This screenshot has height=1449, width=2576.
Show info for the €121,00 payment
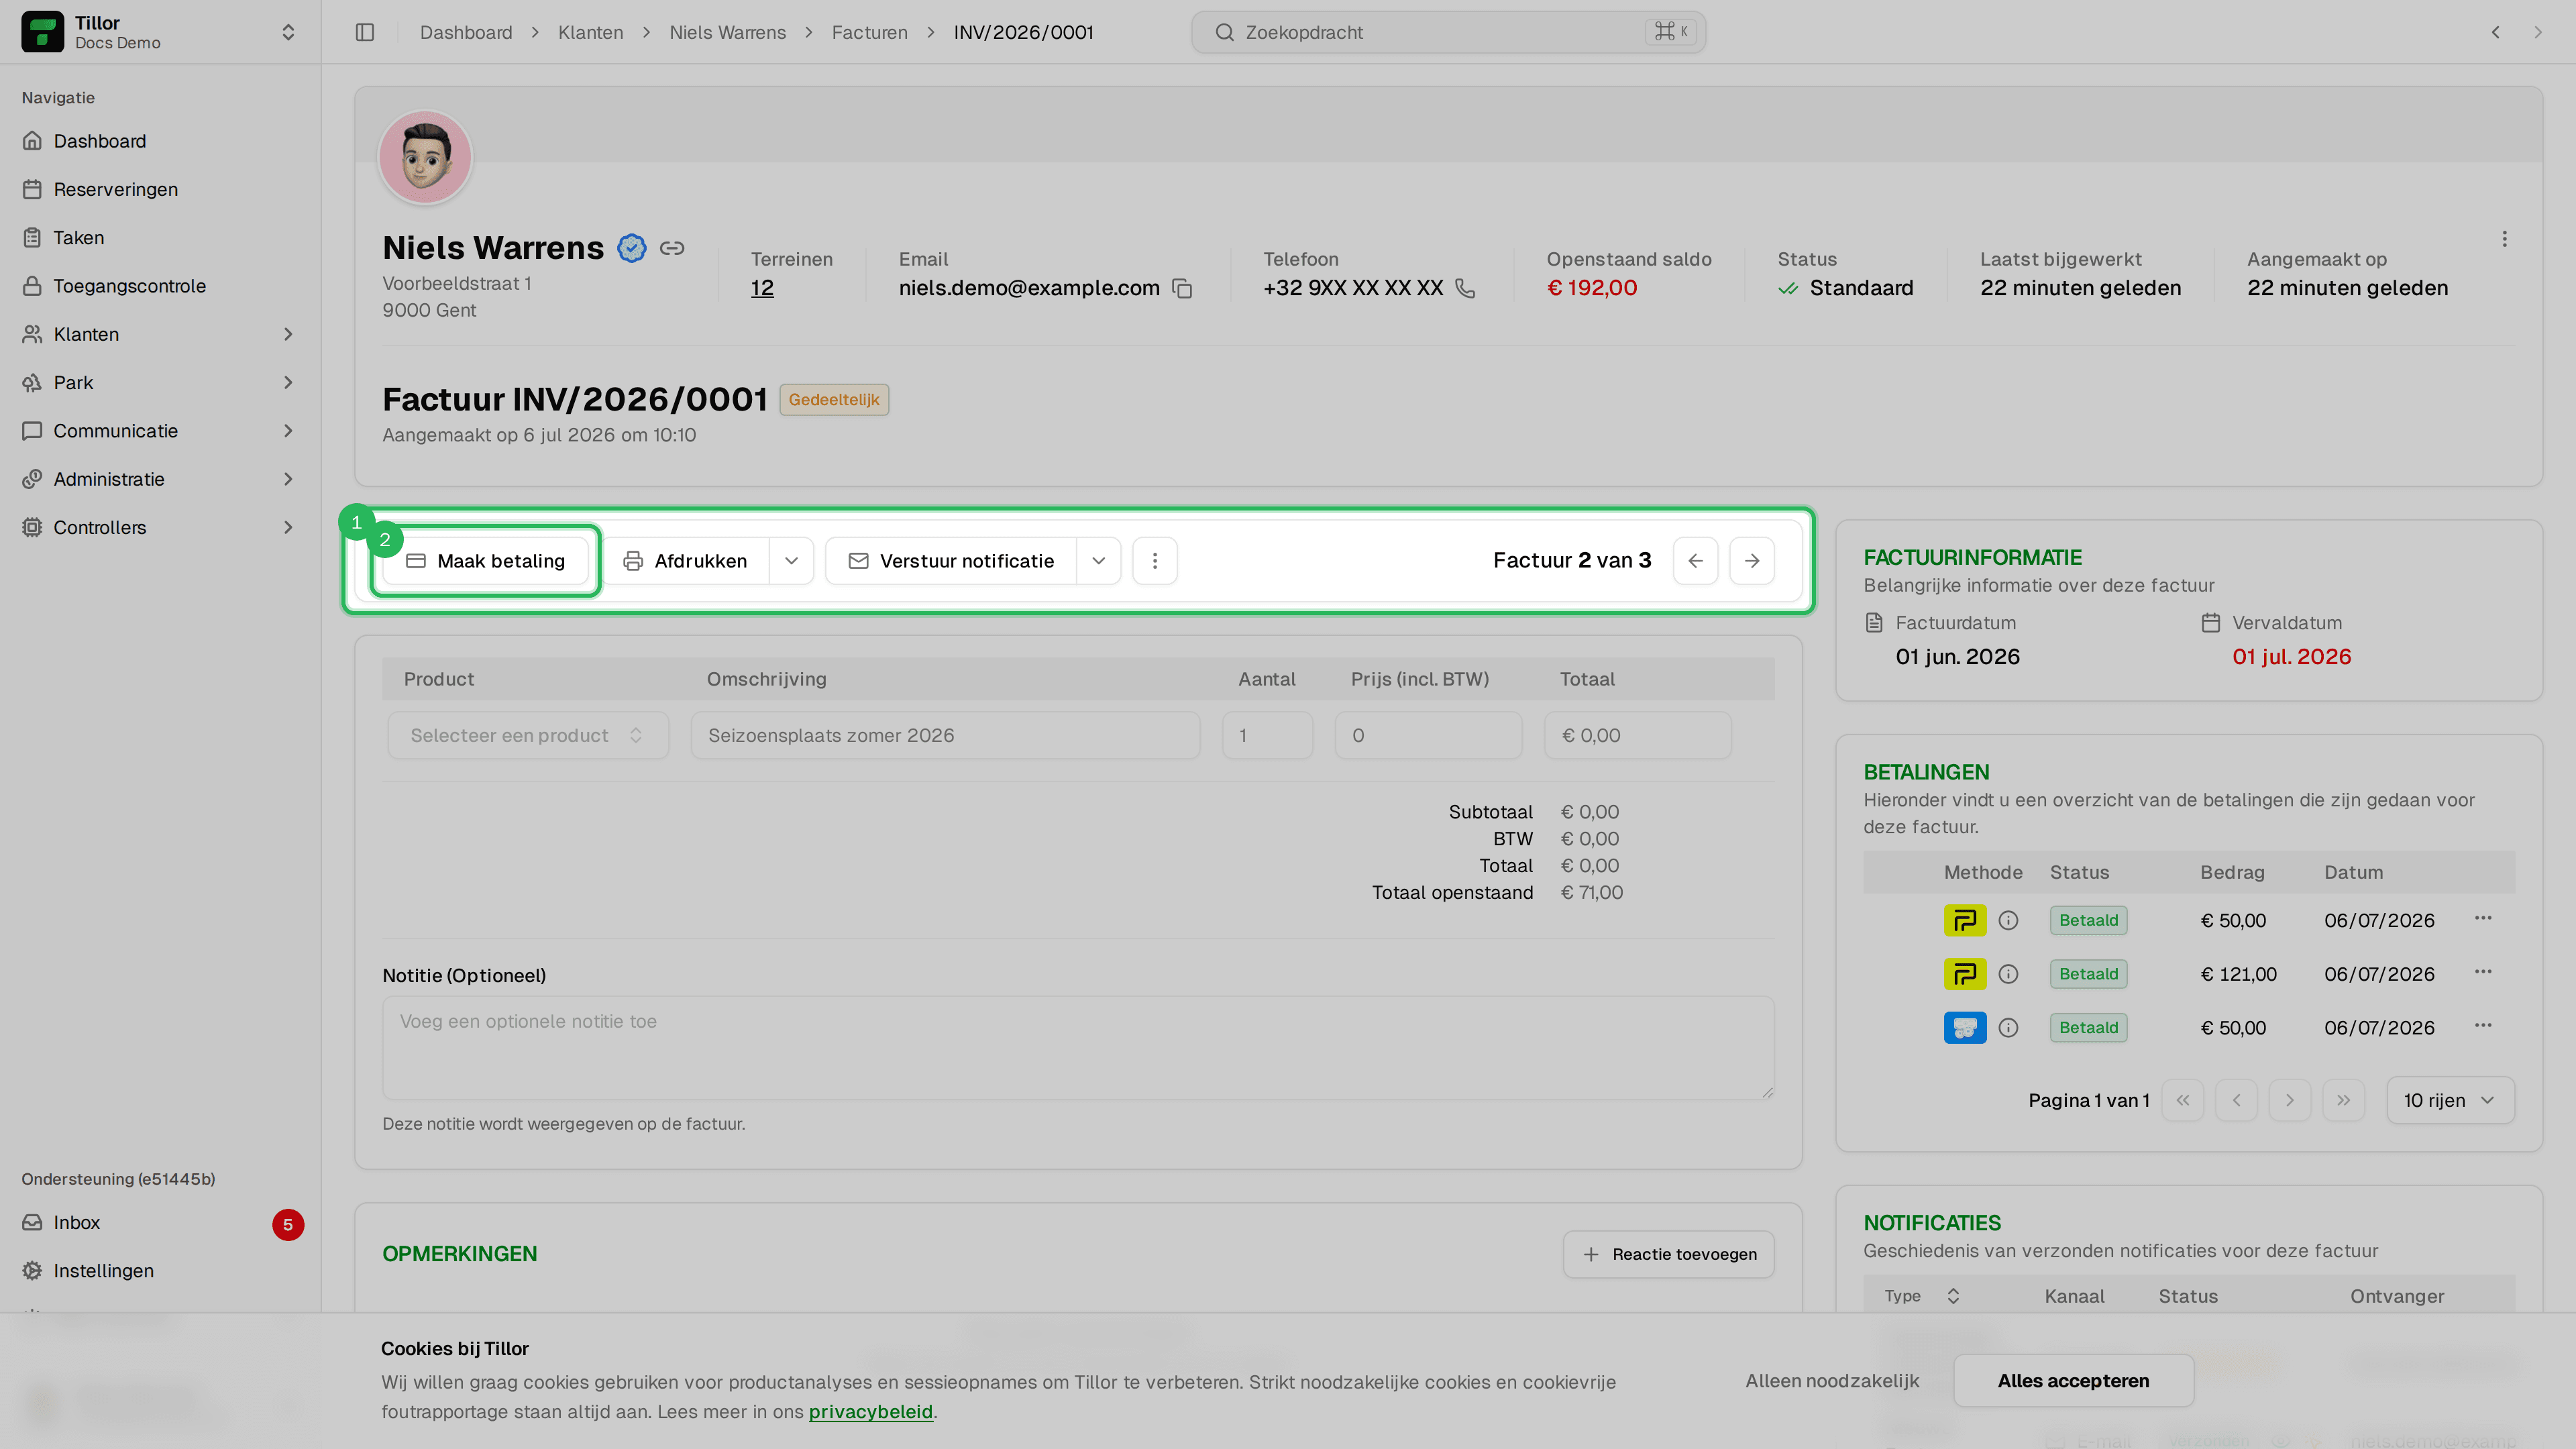point(2008,974)
